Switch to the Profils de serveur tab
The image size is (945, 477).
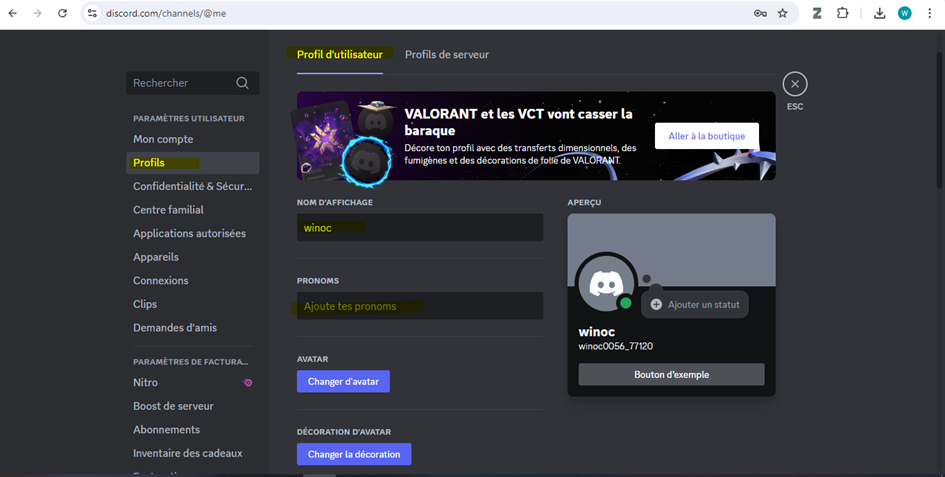[x=446, y=54]
